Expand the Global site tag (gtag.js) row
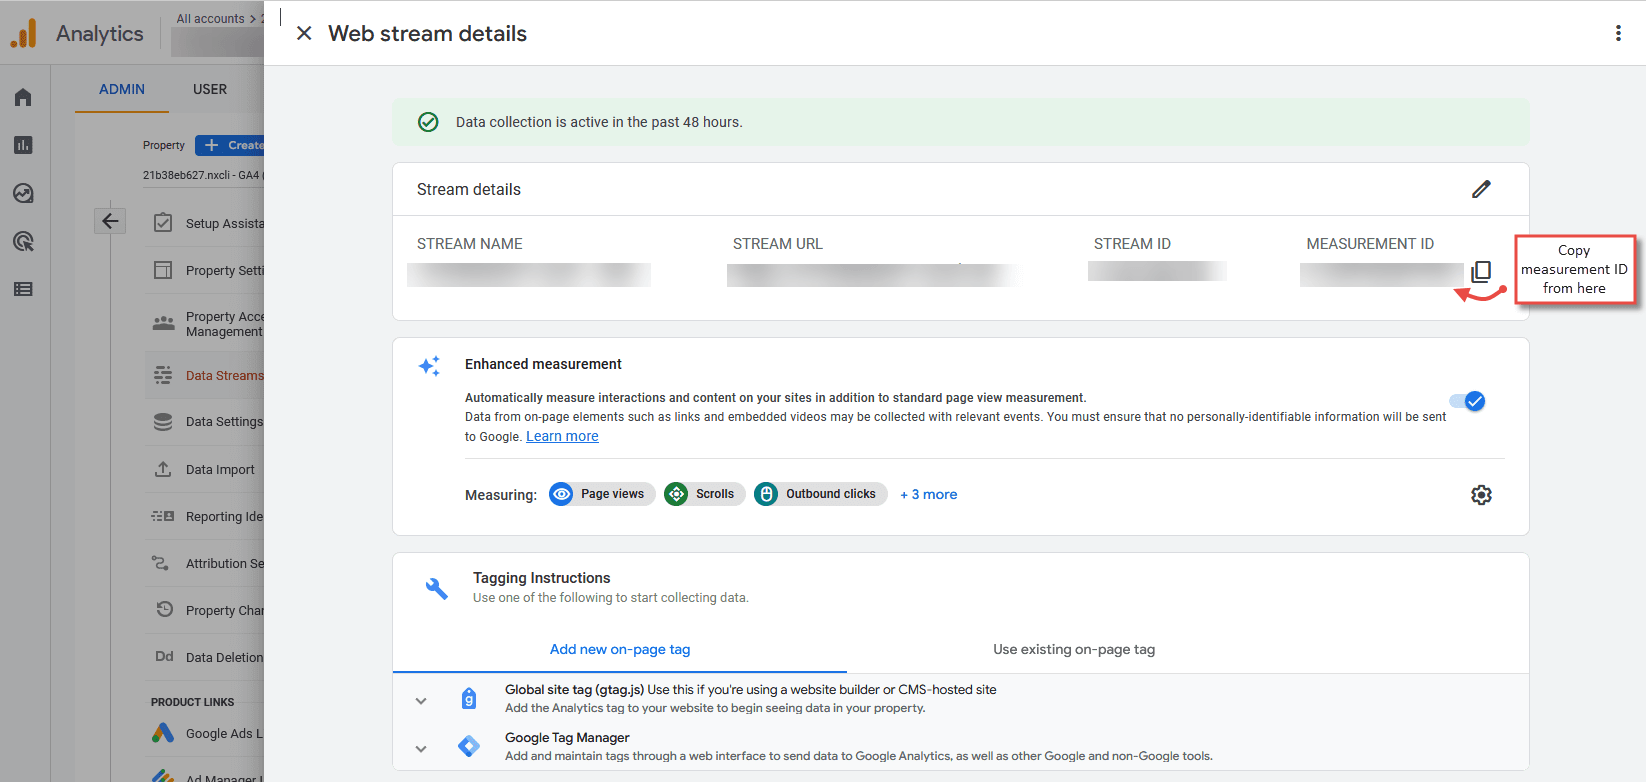The width and height of the screenshot is (1646, 782). (421, 701)
